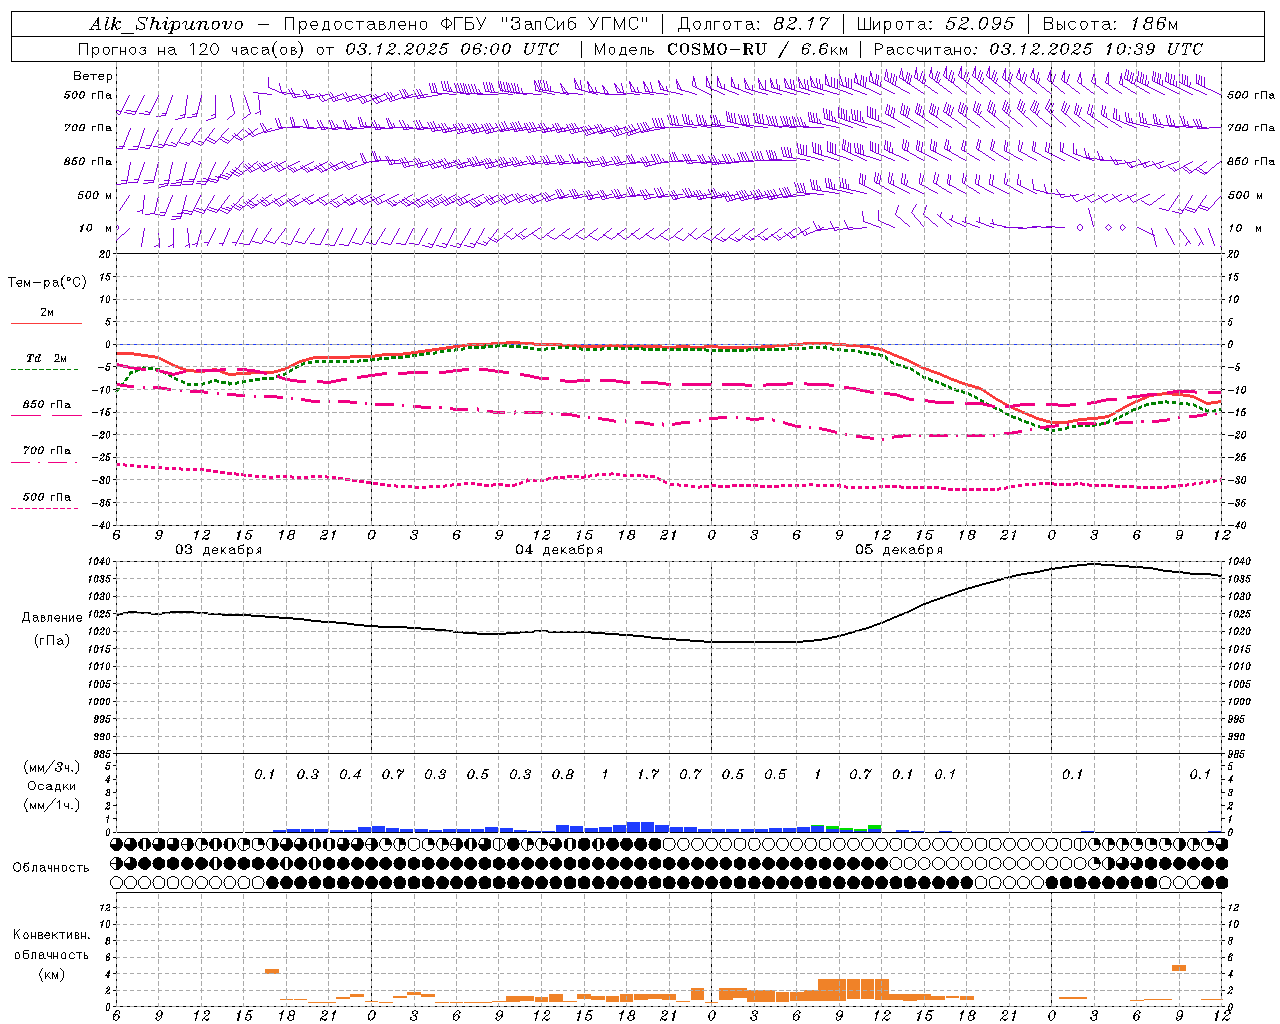Click the dashed line sample under the Td 2м legend
1280x1024 pixels.
pyautogui.click(x=45, y=369)
